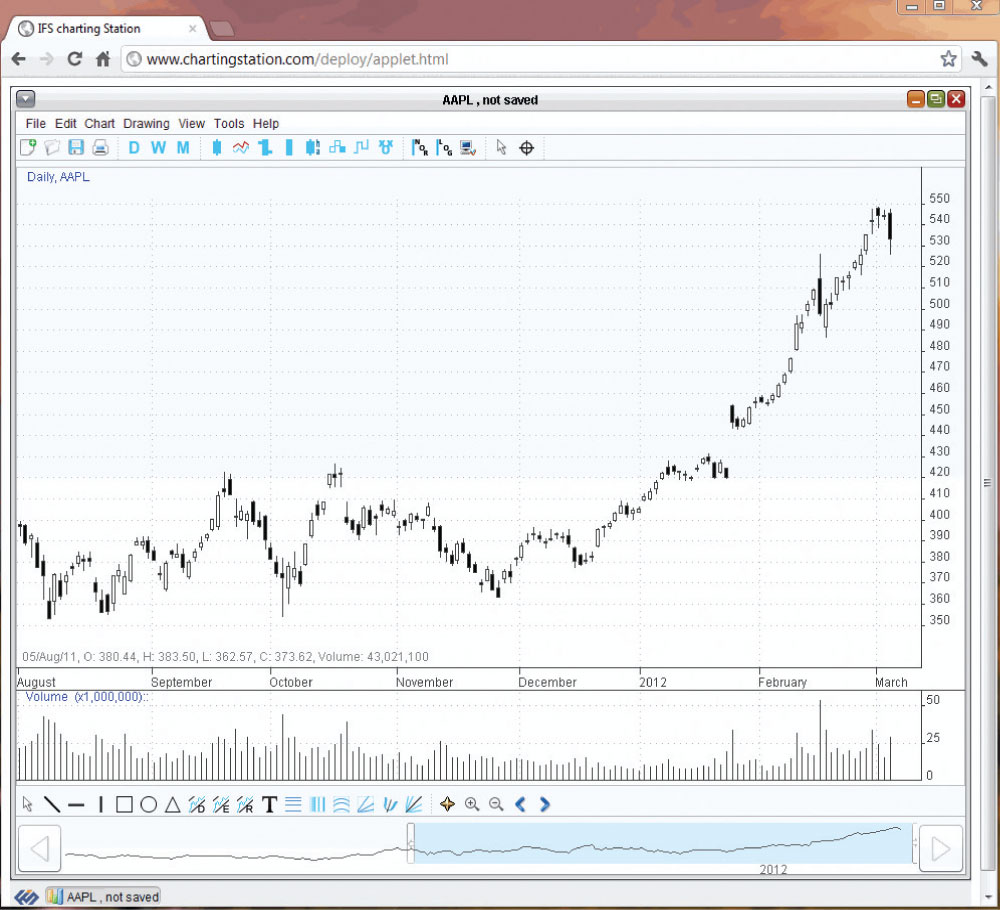Toggle Weekly timeframe with W button

click(158, 148)
